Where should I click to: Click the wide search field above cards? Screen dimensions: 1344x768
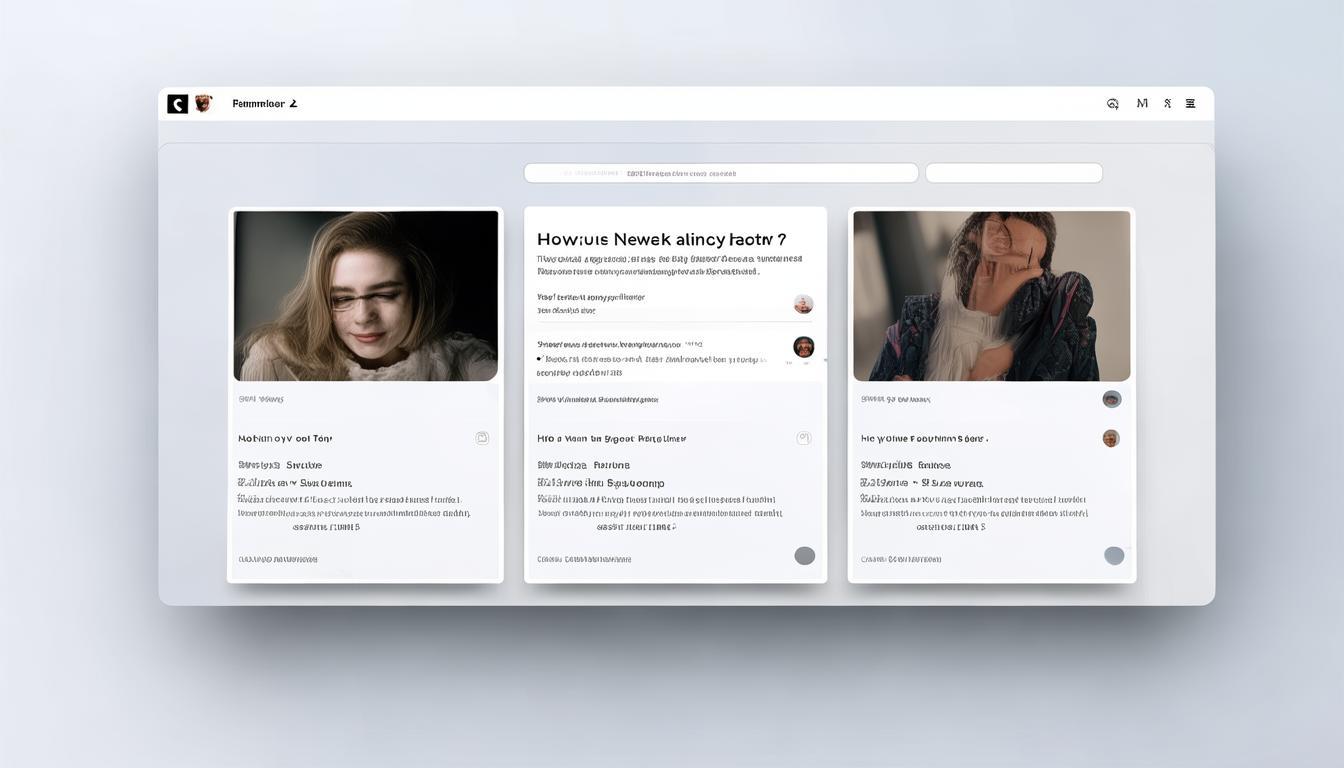(720, 173)
